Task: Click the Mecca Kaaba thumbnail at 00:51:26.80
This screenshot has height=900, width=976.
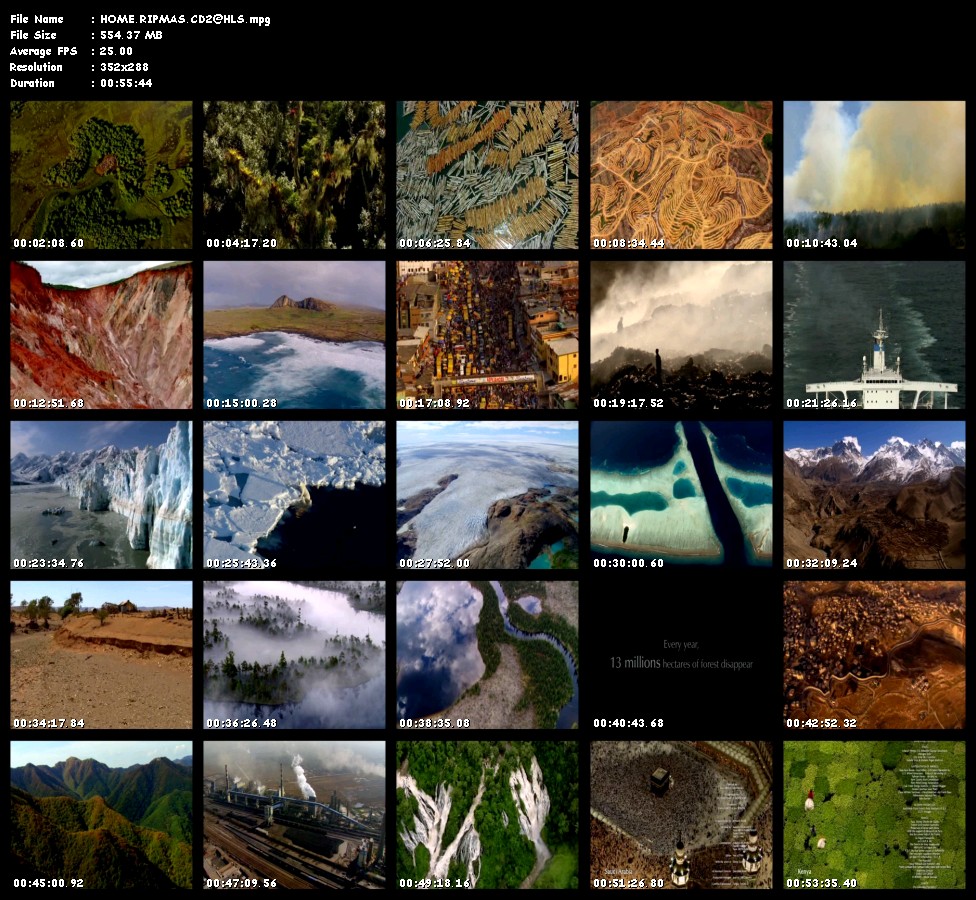Action: click(x=682, y=815)
